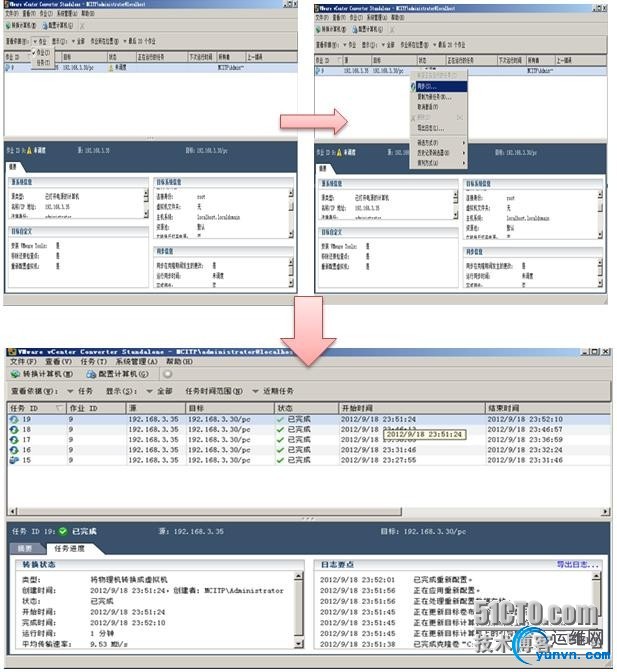
Task: Click the round stop icon beside 配置计算机
Action: tap(168, 374)
